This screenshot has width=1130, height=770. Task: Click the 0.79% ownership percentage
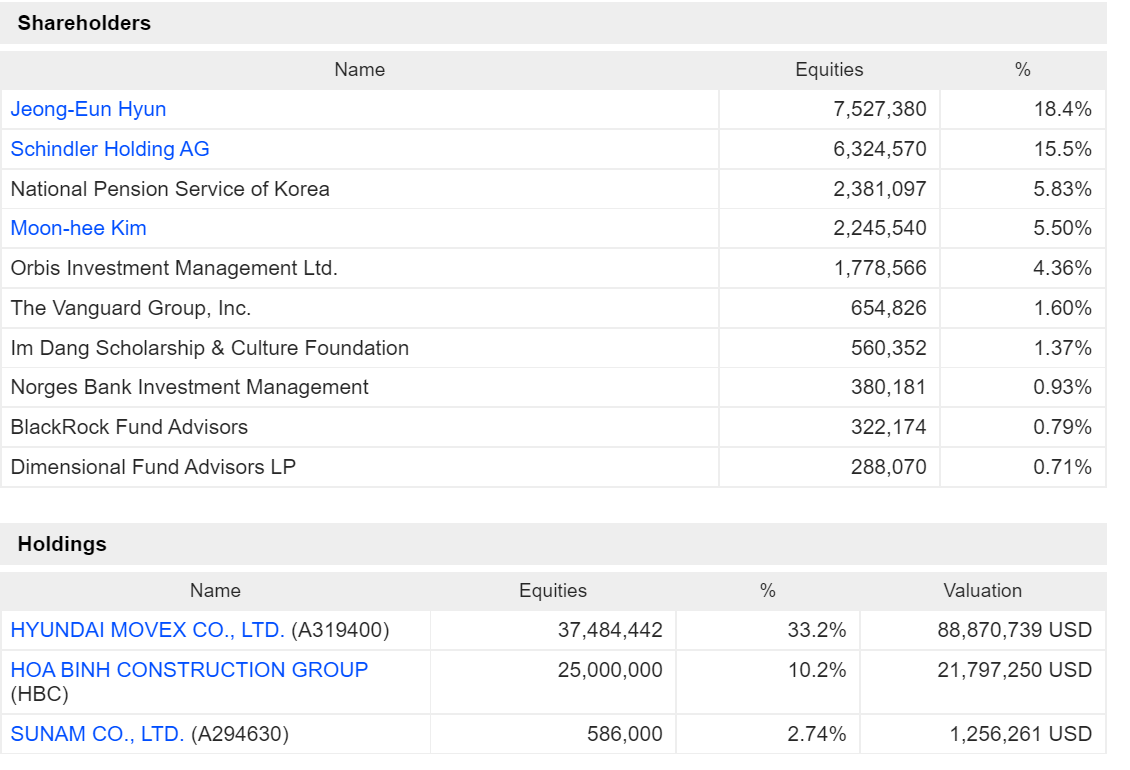[1062, 427]
